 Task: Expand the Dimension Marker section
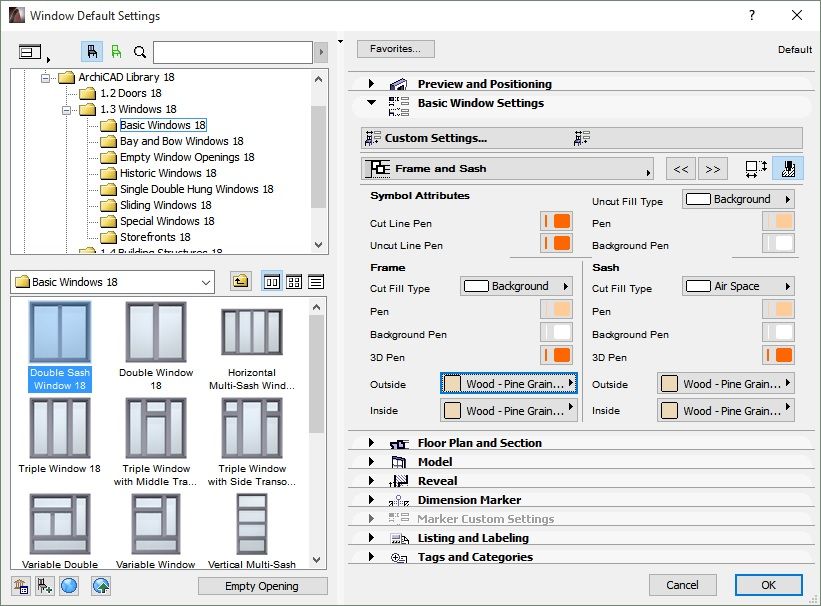[x=373, y=499]
